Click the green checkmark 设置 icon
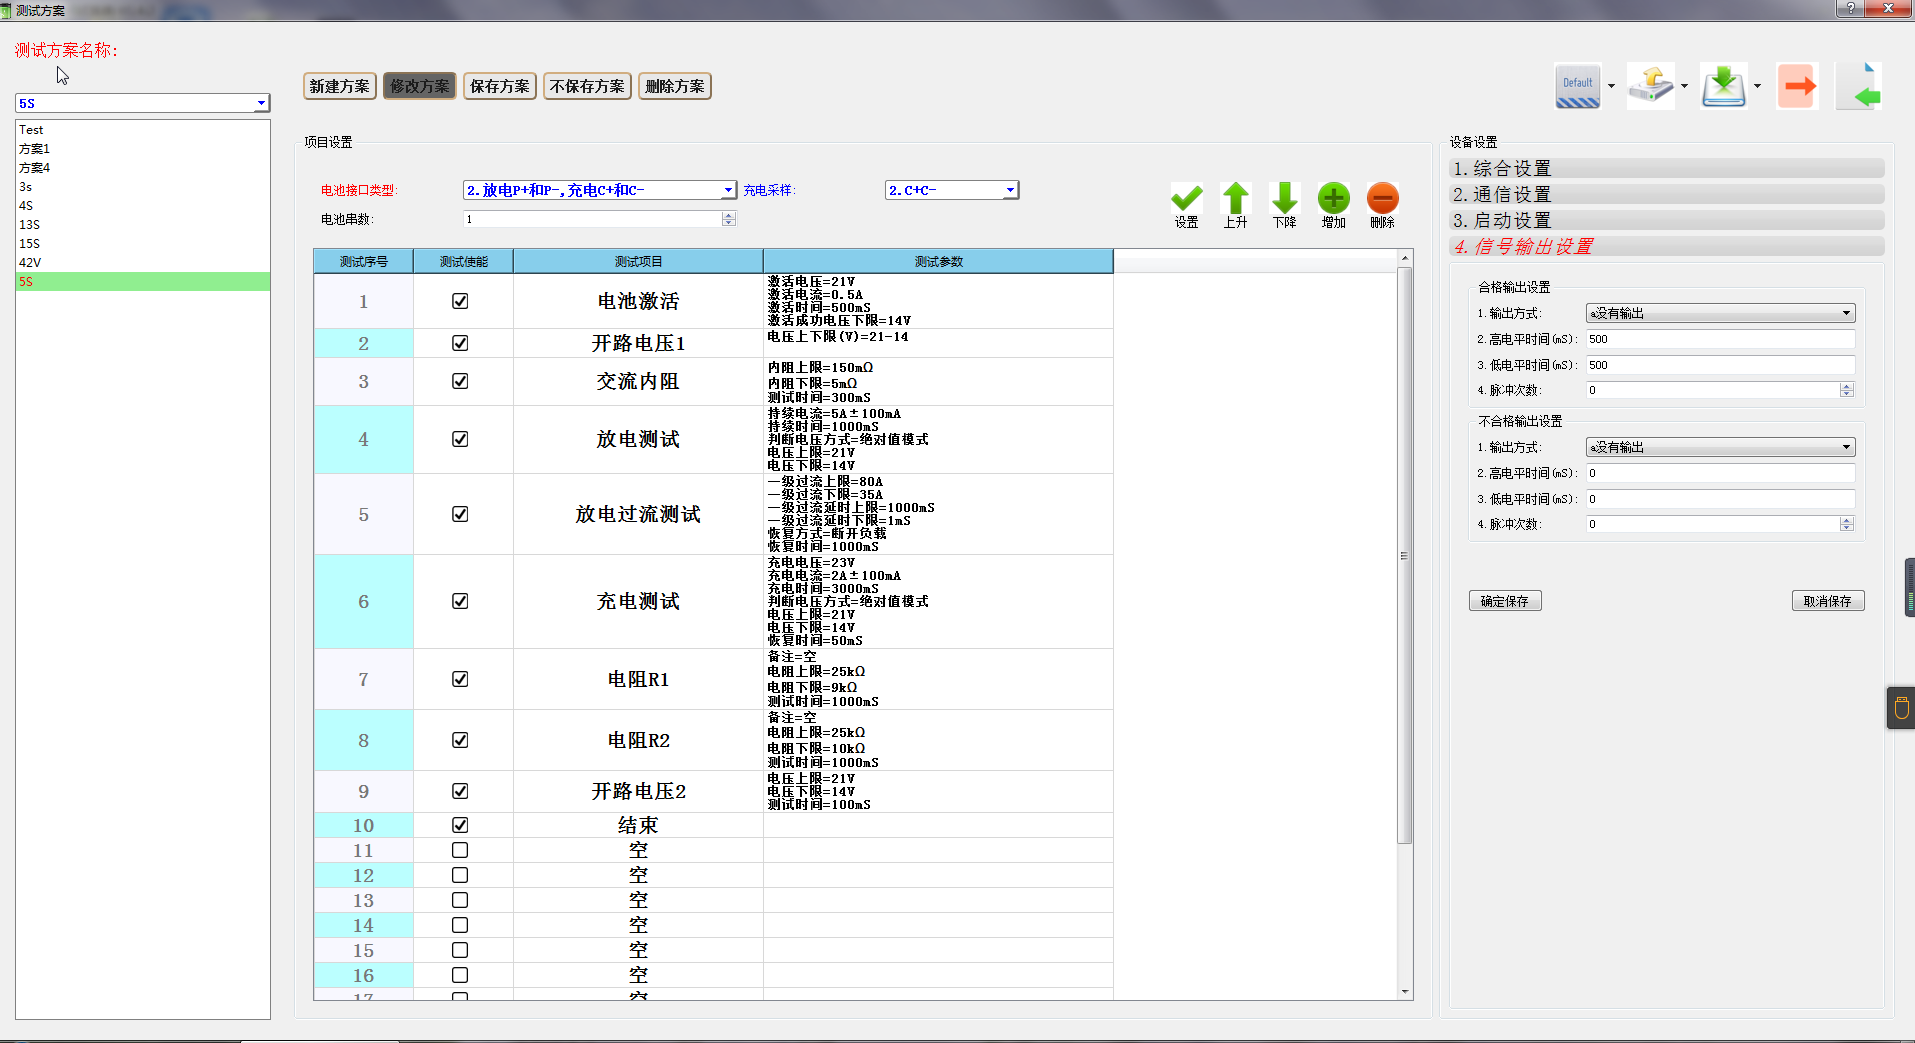This screenshot has width=1915, height=1043. point(1186,199)
